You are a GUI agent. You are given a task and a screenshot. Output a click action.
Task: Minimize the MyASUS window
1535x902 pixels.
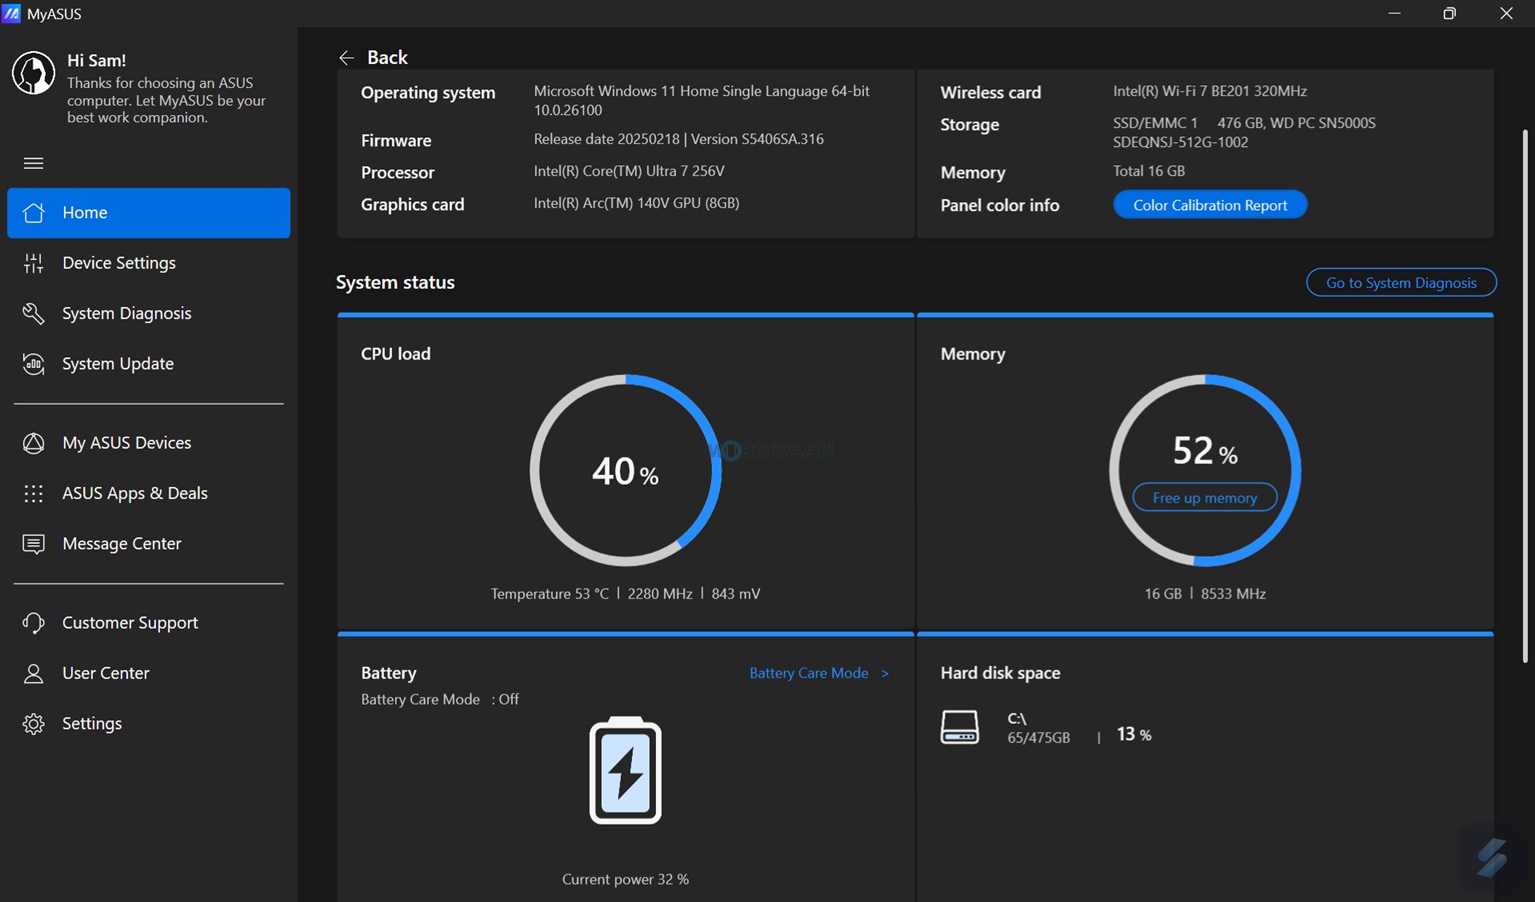pos(1394,14)
